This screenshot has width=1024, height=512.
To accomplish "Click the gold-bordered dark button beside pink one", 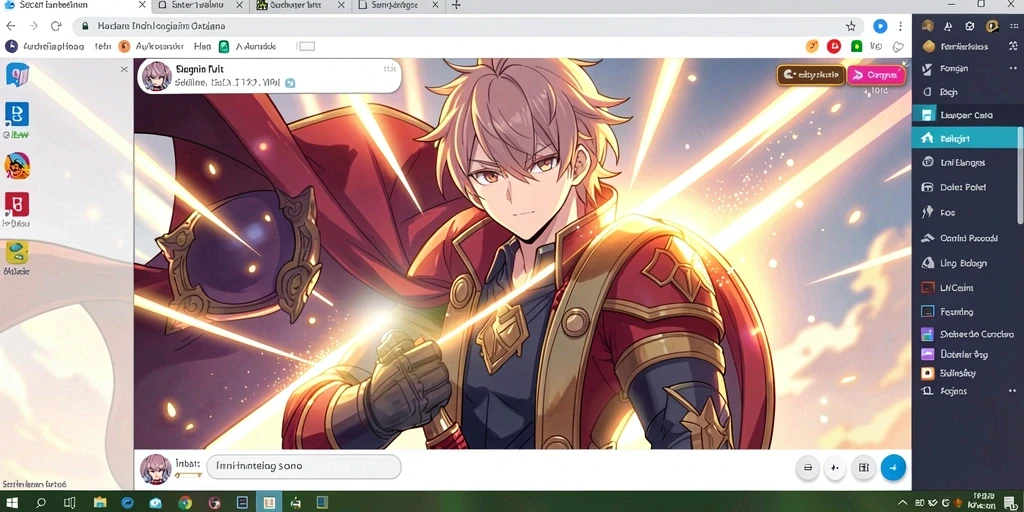I will (x=810, y=75).
